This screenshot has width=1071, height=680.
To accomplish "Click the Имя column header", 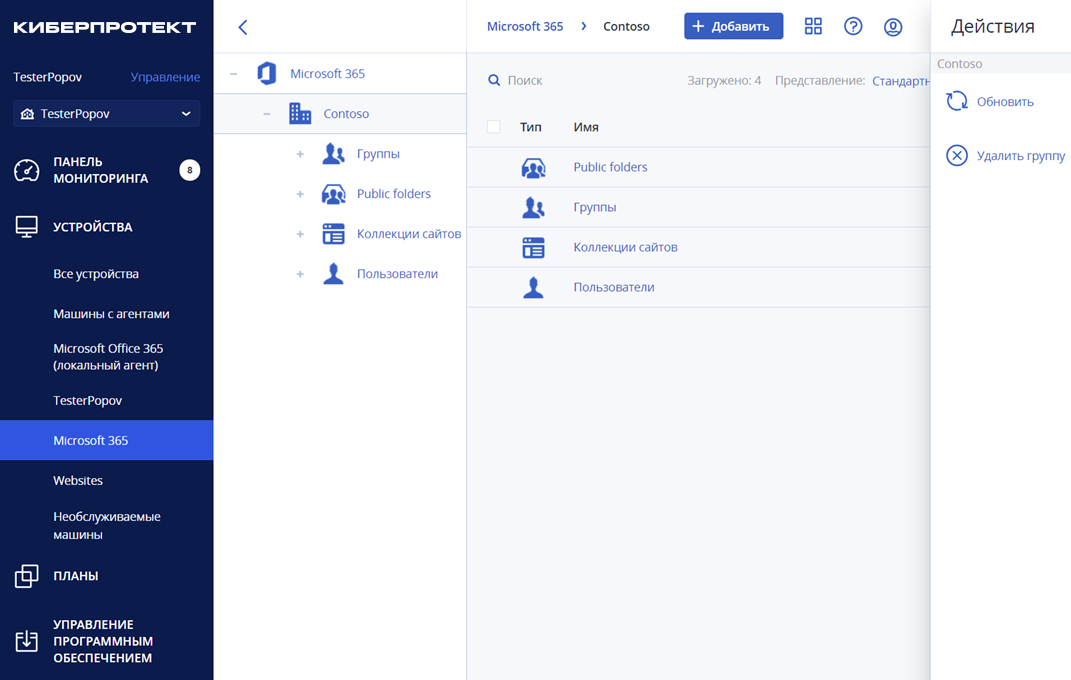I will click(586, 127).
